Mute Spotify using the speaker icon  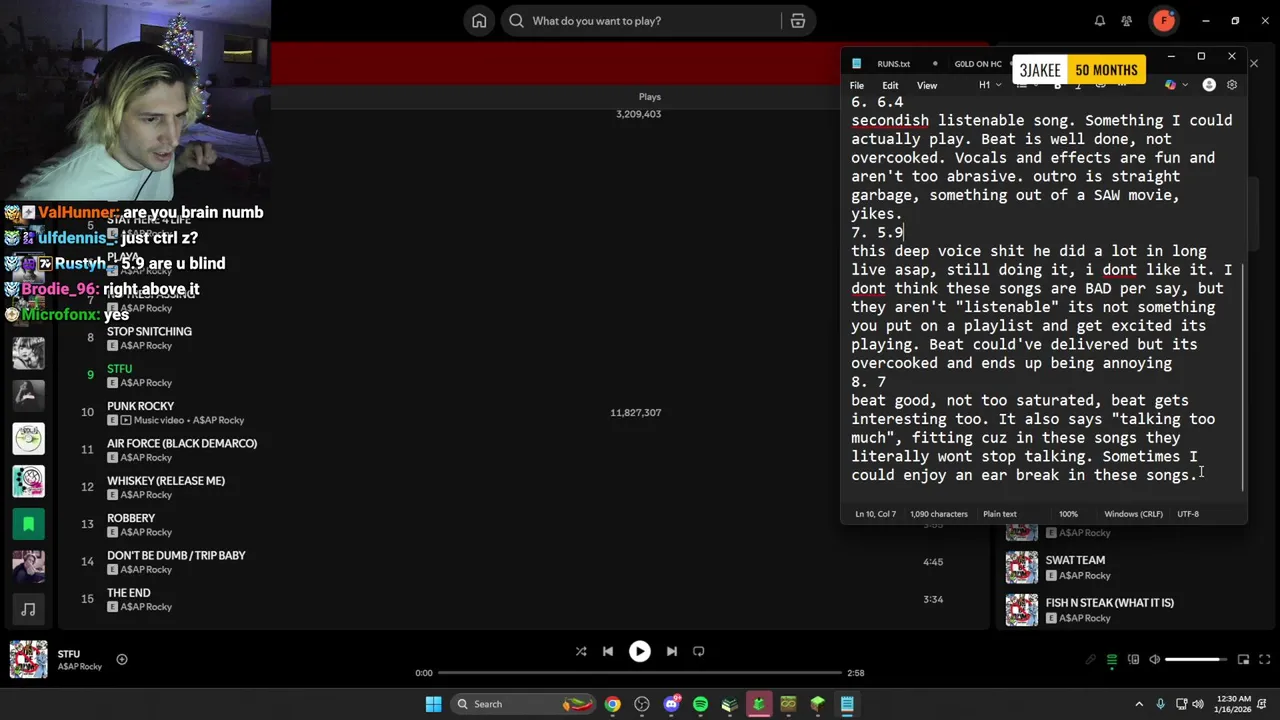coord(1154,660)
